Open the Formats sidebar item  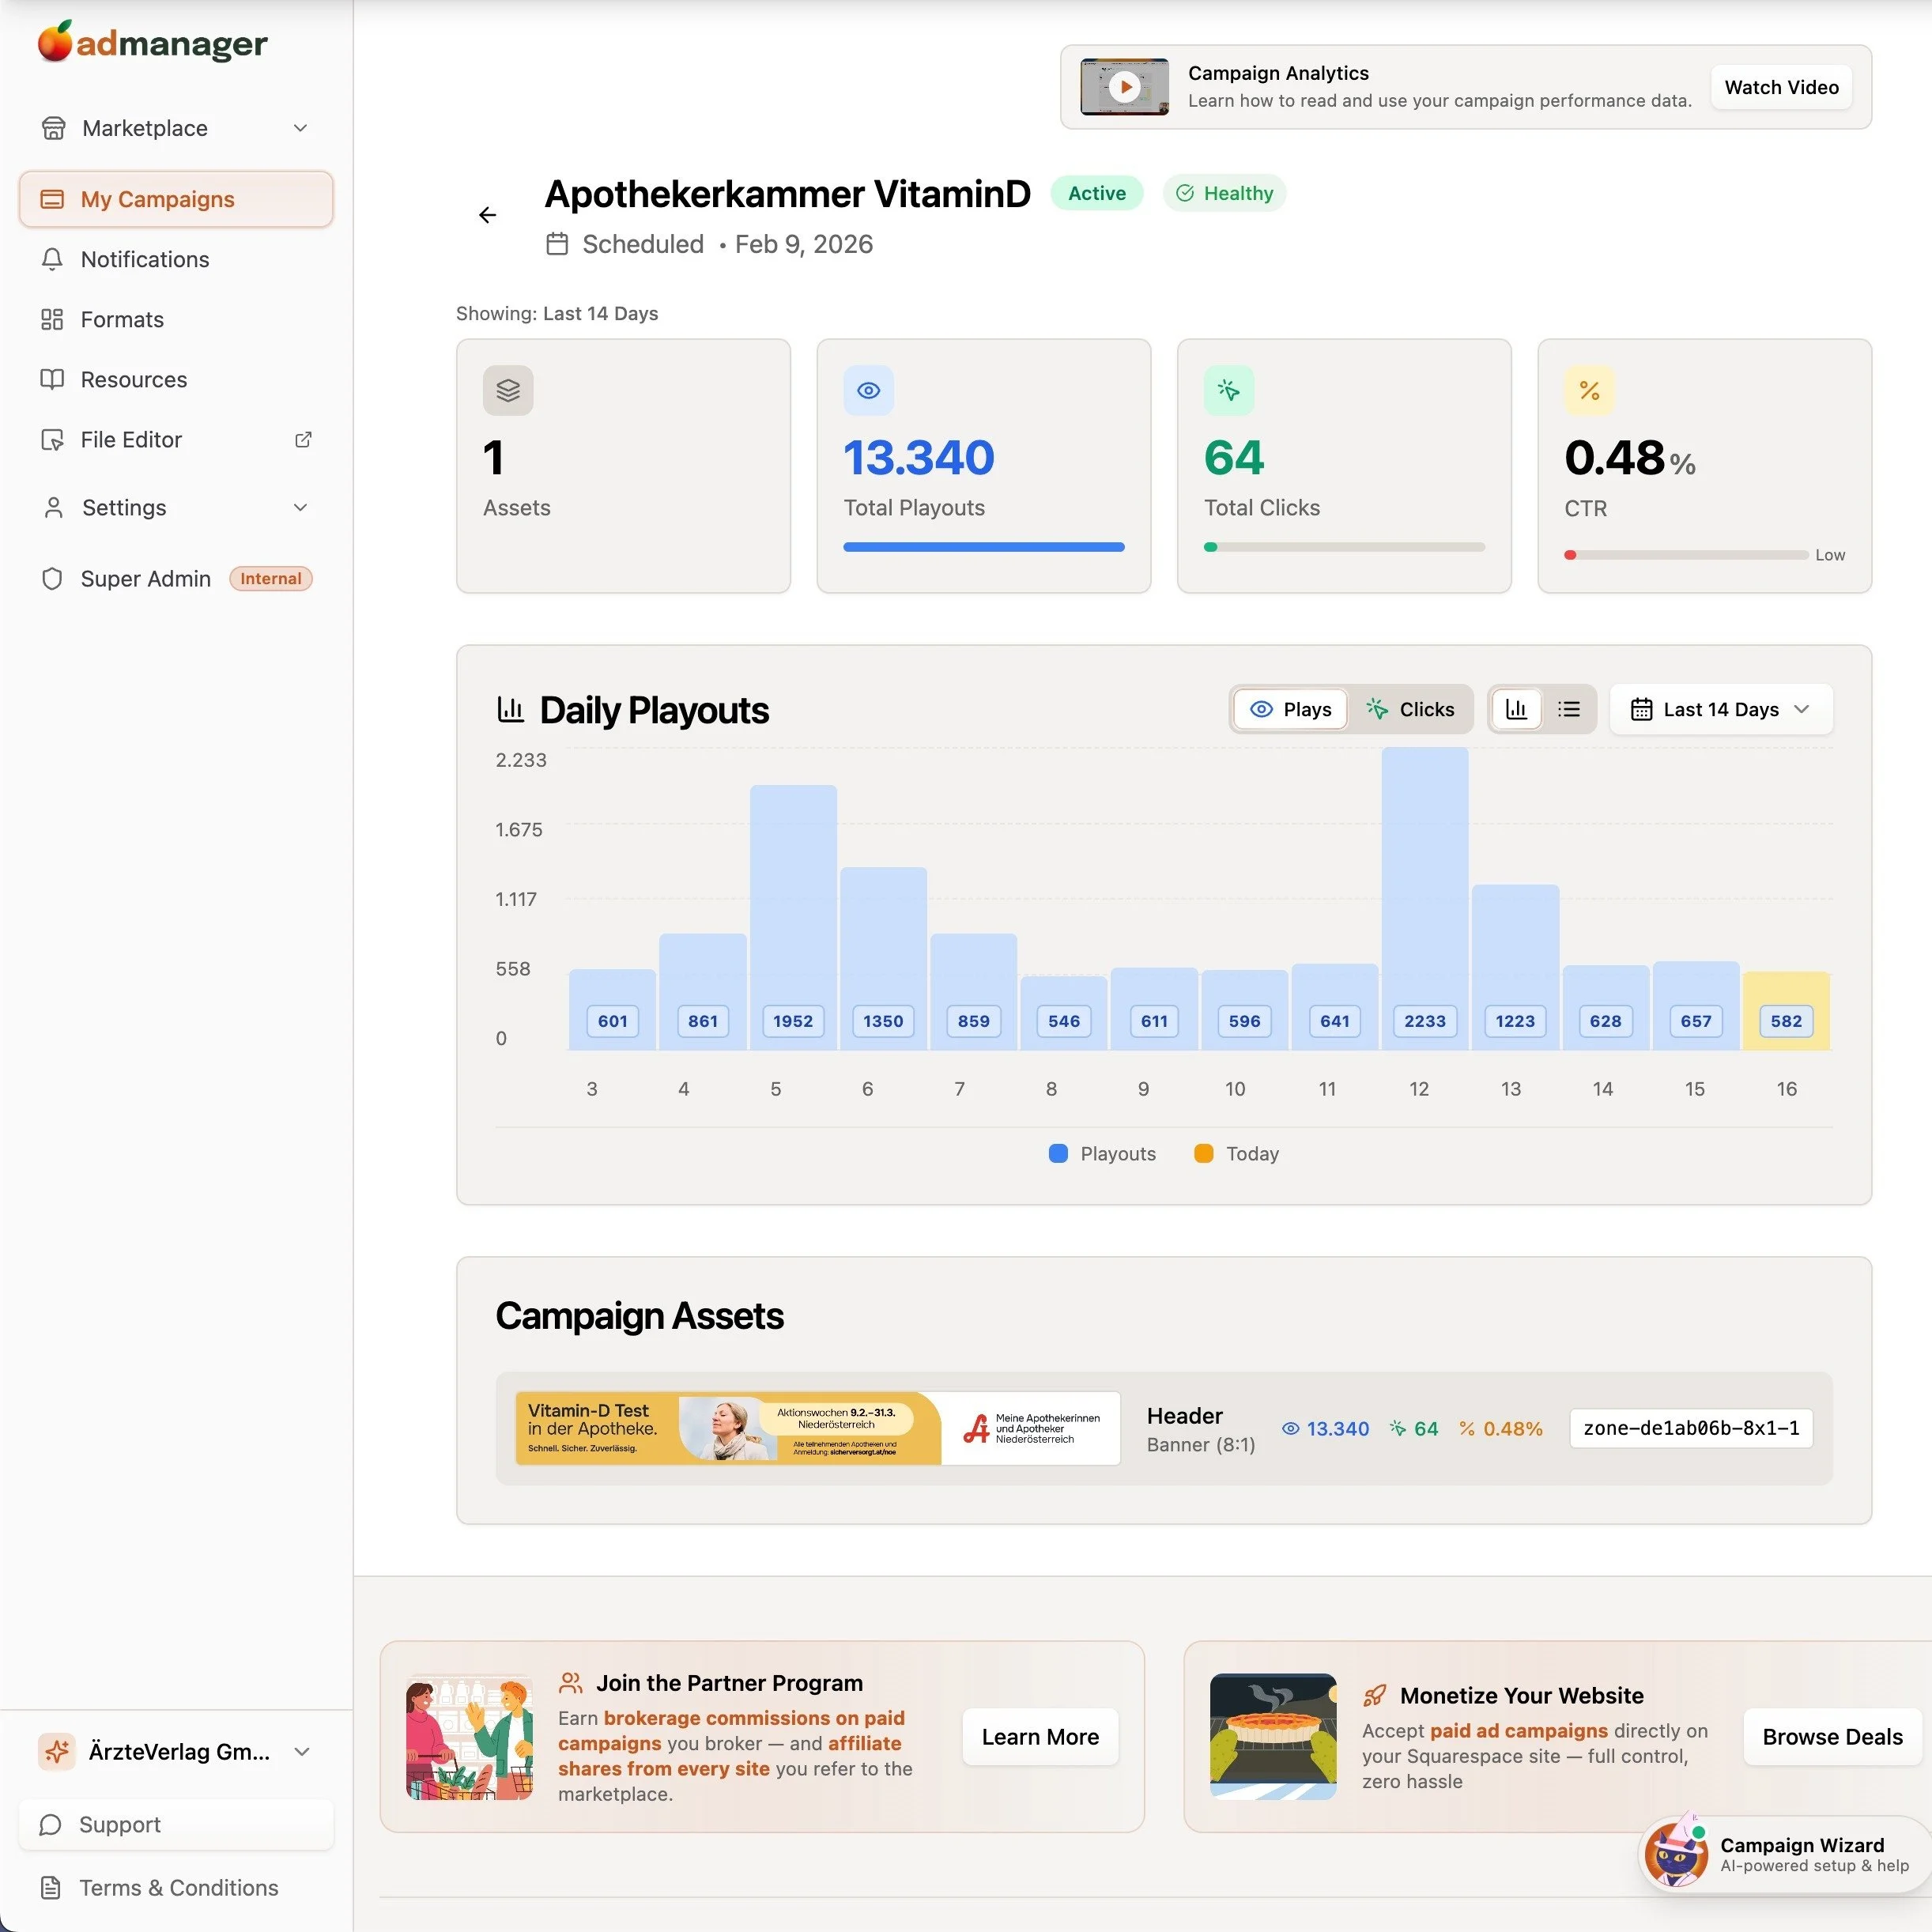coord(122,319)
